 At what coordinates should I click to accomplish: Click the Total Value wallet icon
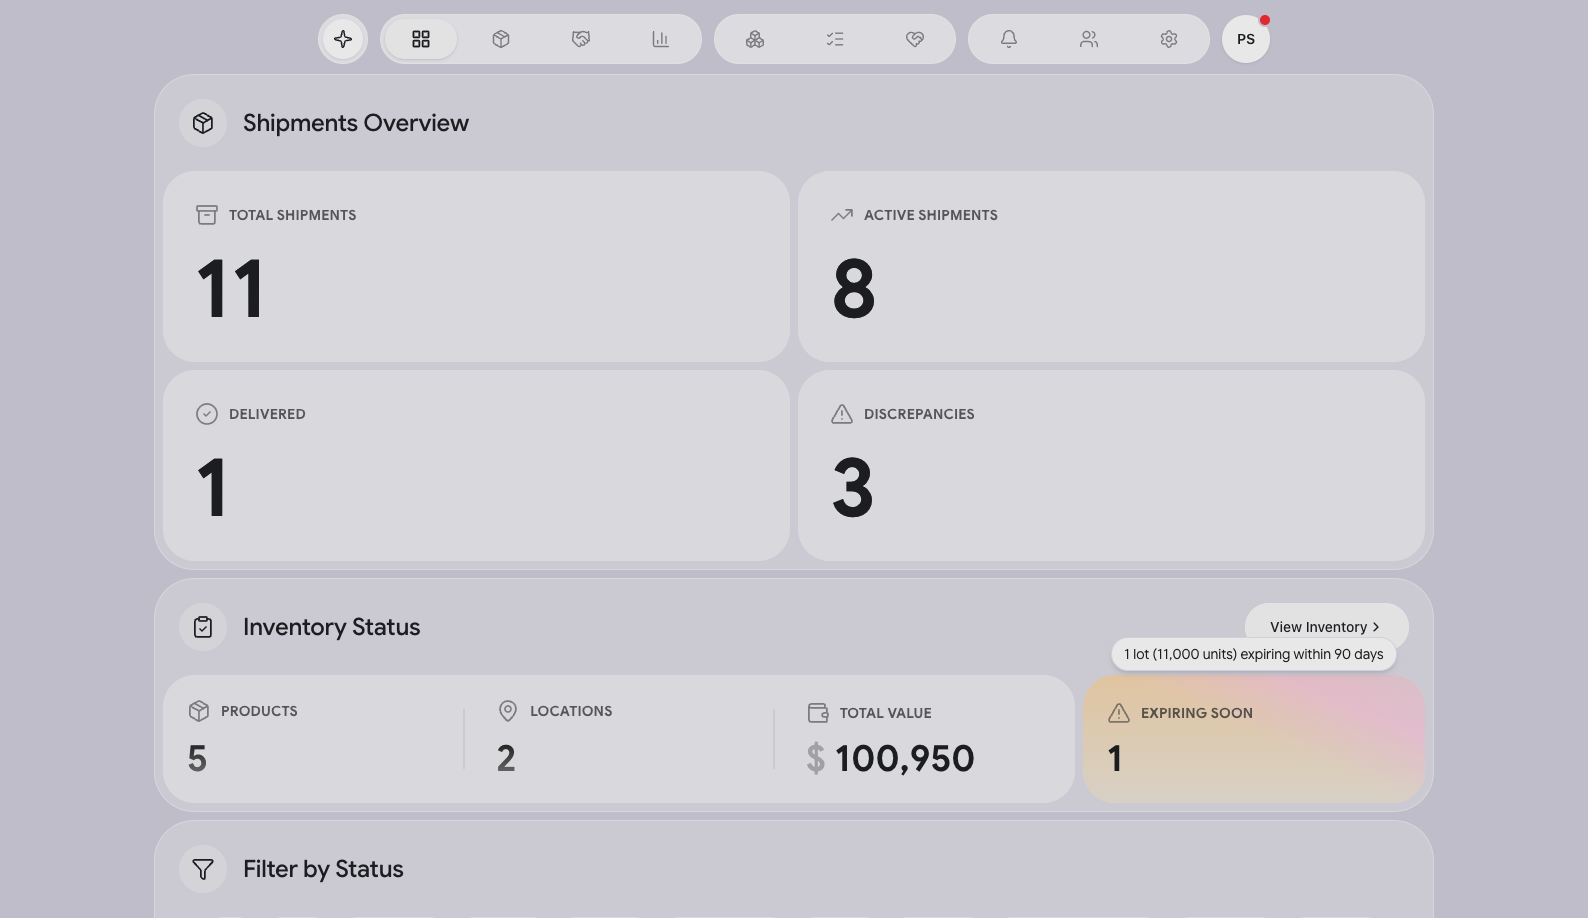(x=818, y=713)
